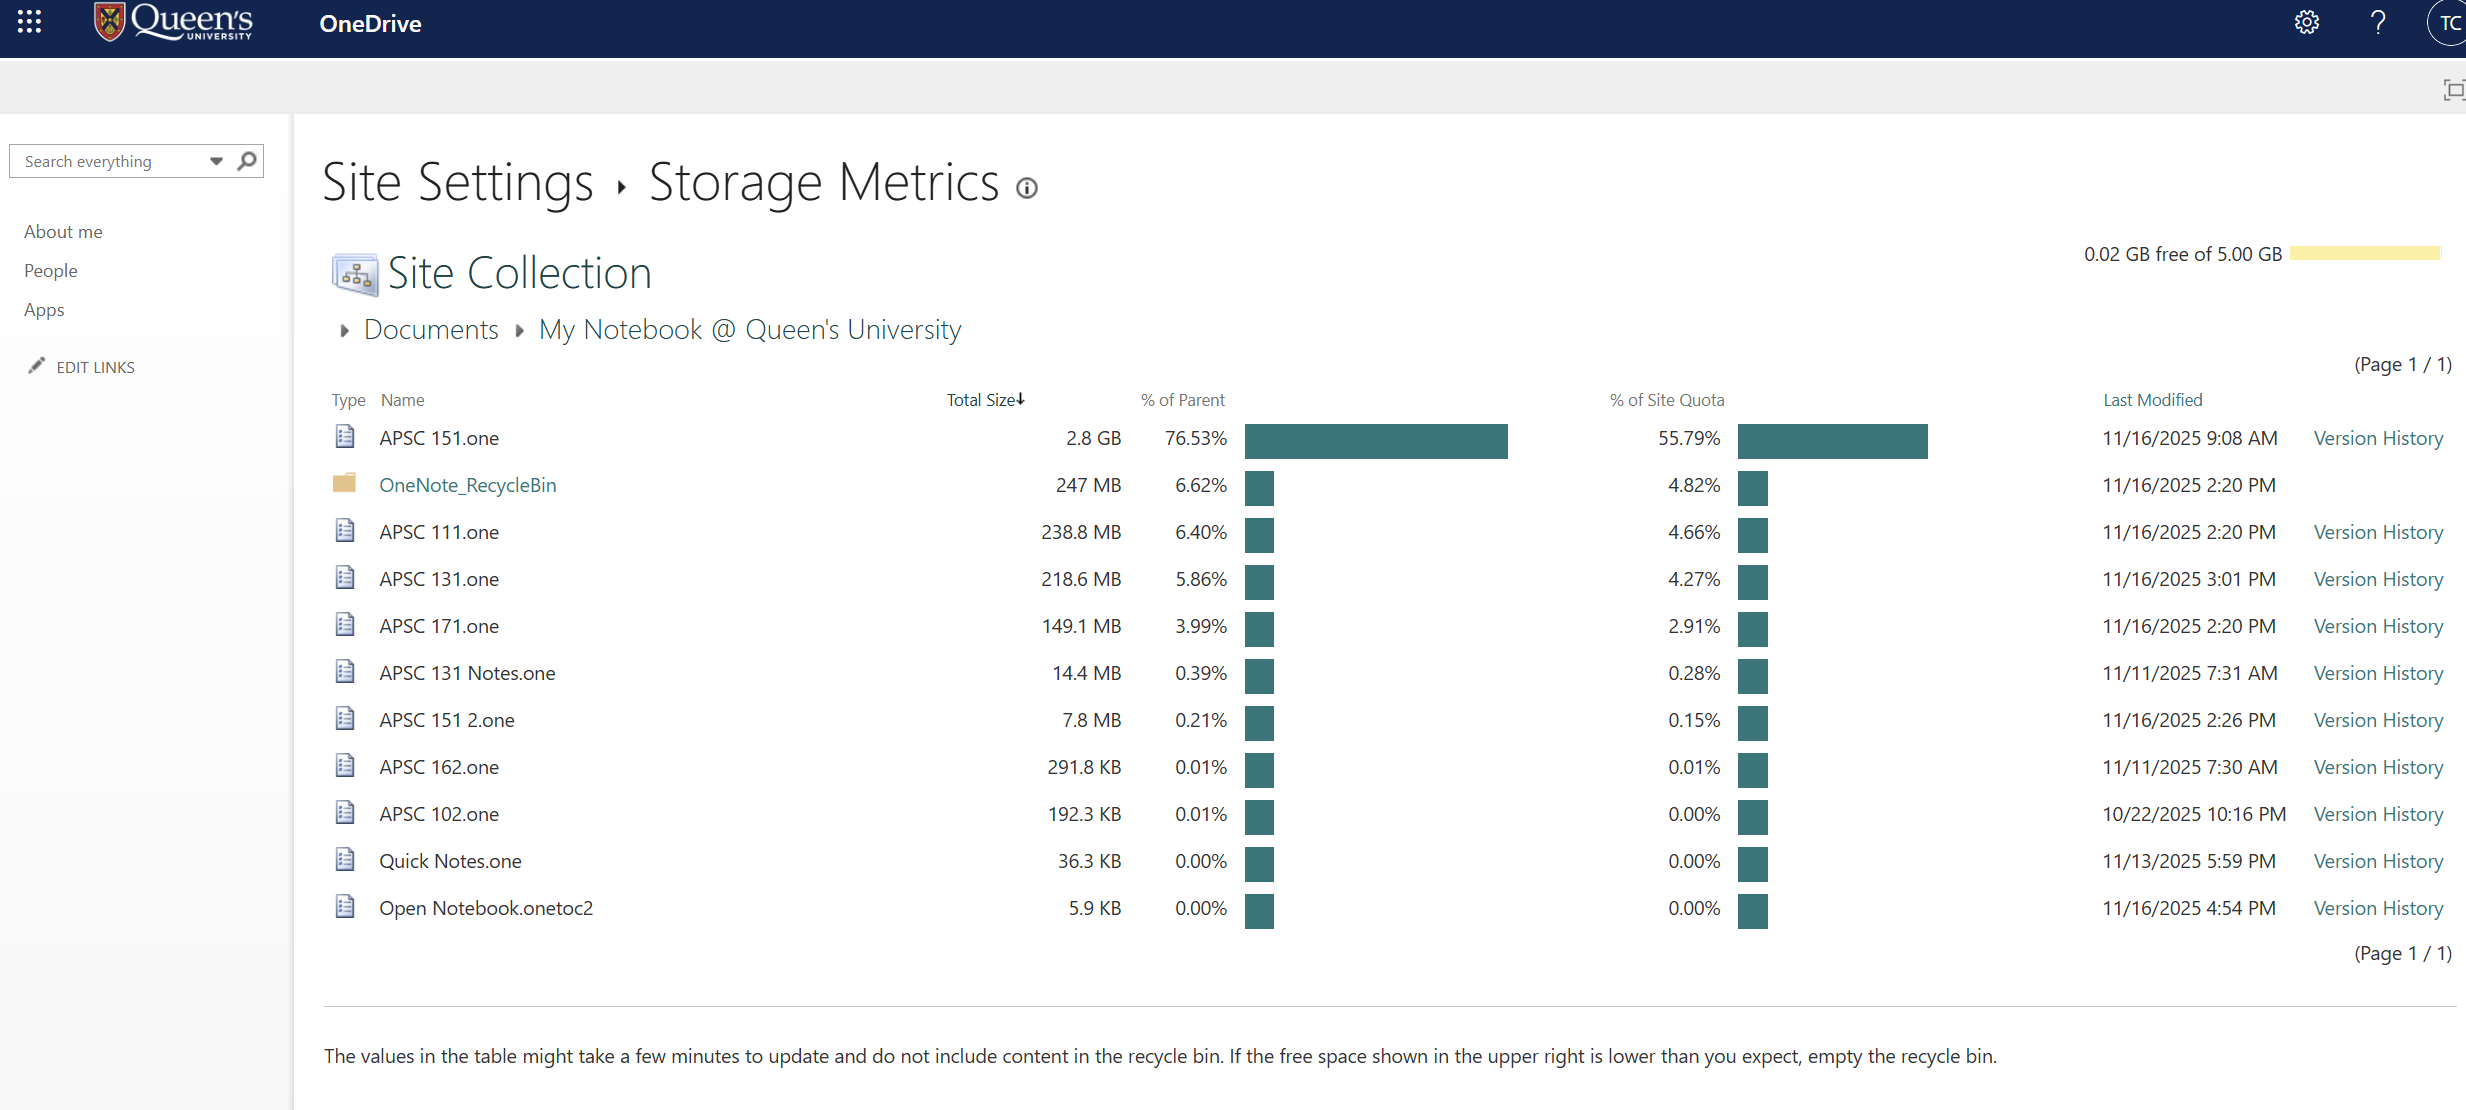Sort by Total Size column header

[x=986, y=400]
